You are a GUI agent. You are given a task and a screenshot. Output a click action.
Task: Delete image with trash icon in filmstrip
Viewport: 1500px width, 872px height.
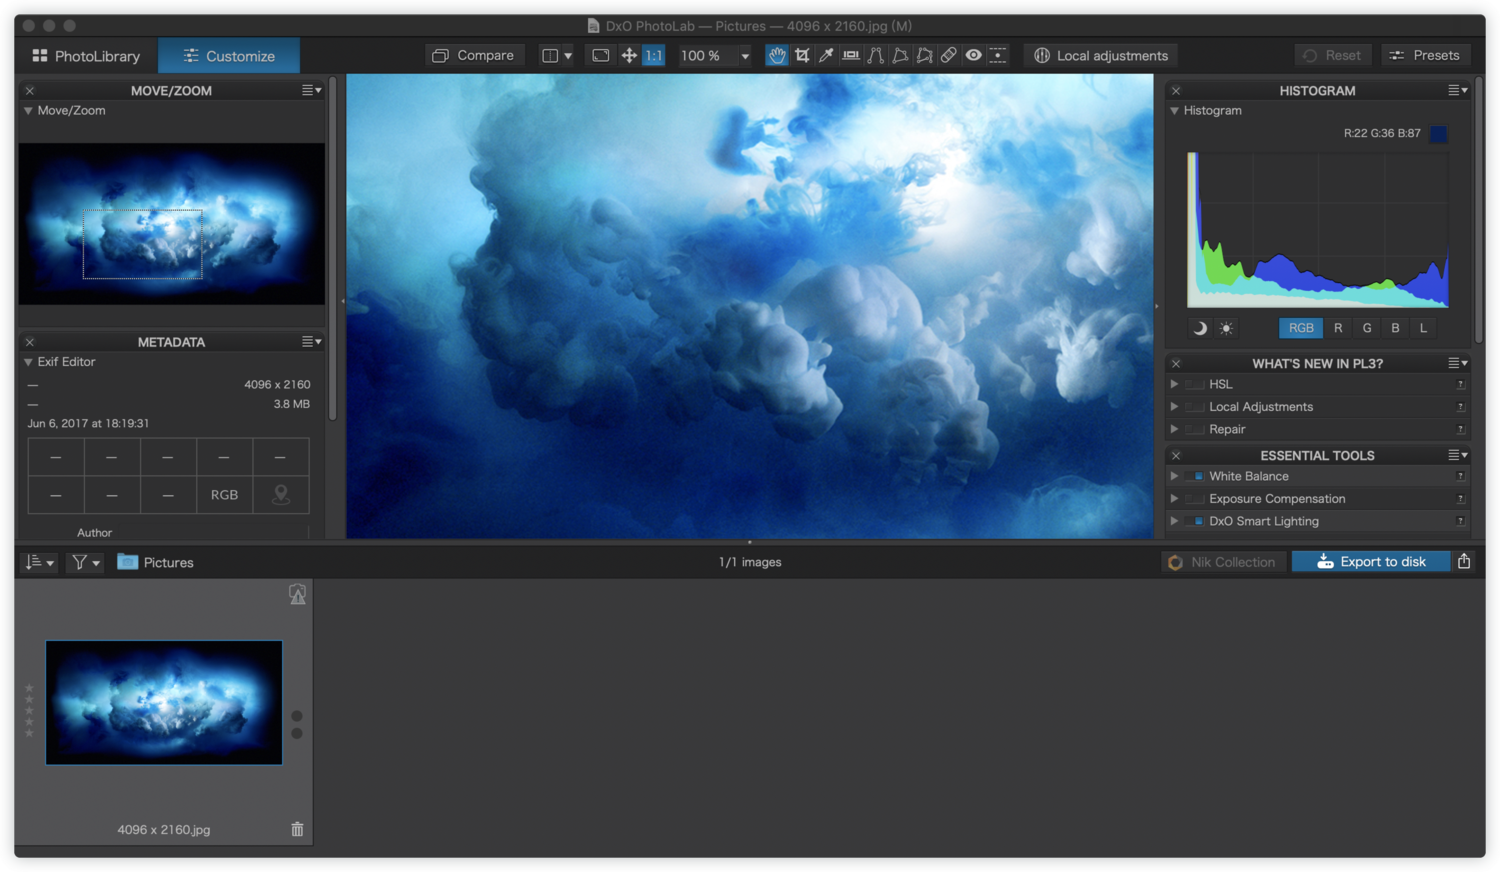297,829
